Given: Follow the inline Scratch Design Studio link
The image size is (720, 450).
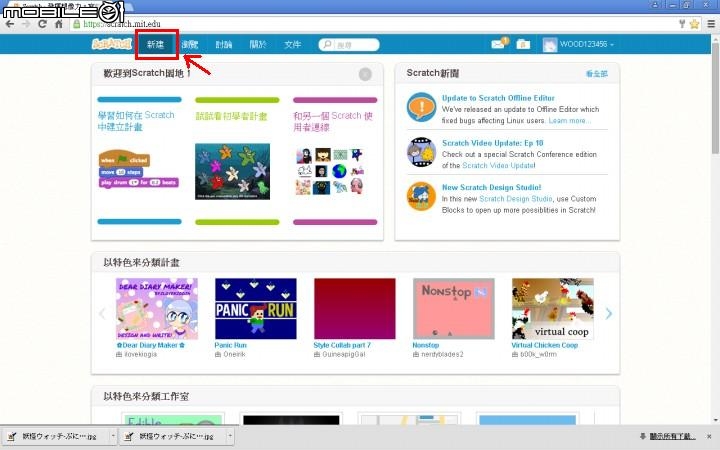Looking at the screenshot, I should click(x=516, y=199).
